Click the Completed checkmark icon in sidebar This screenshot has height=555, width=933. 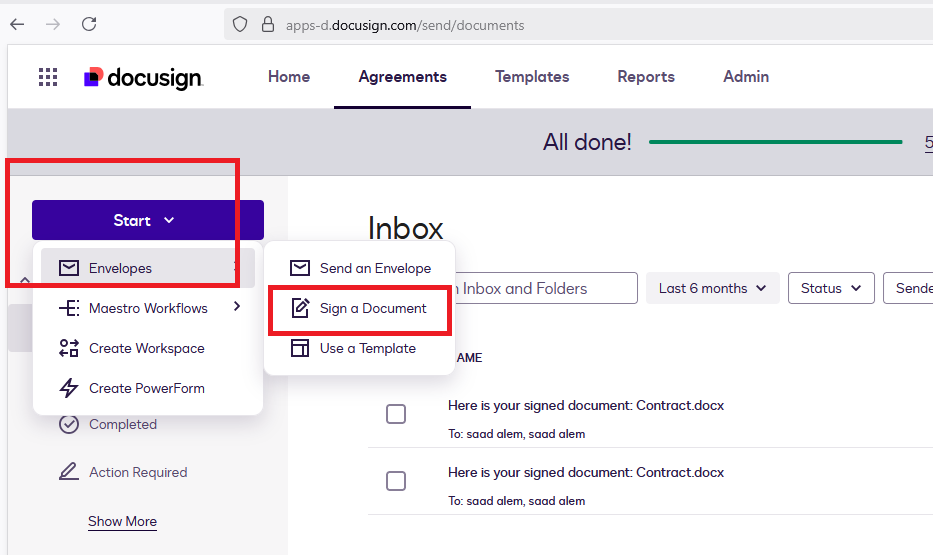(x=69, y=424)
